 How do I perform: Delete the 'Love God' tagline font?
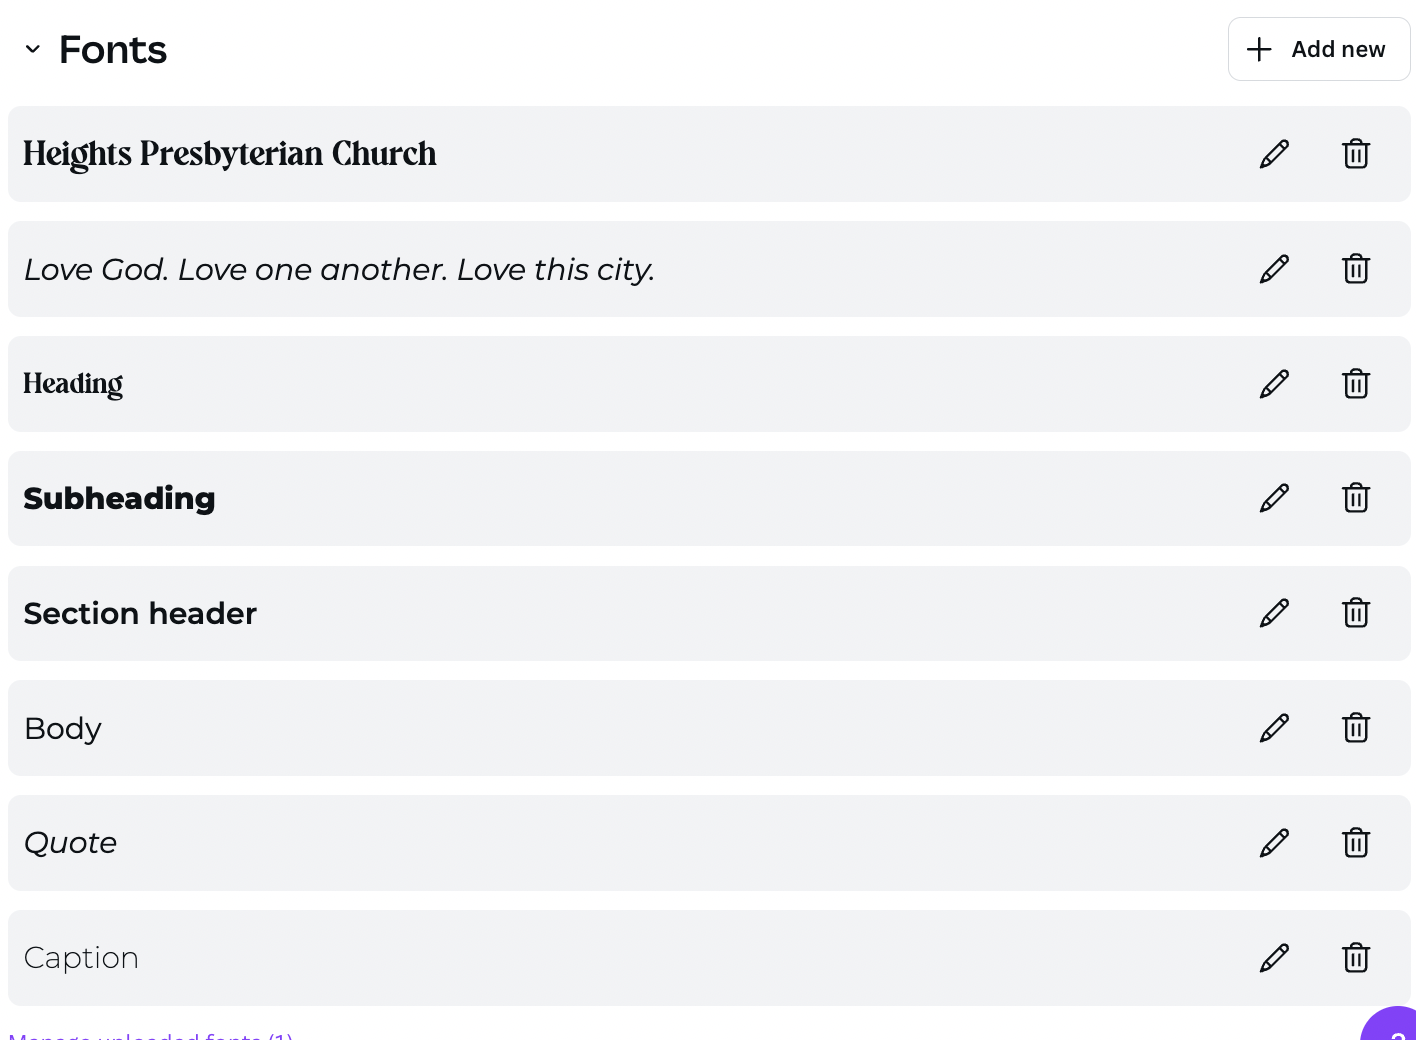click(1356, 269)
